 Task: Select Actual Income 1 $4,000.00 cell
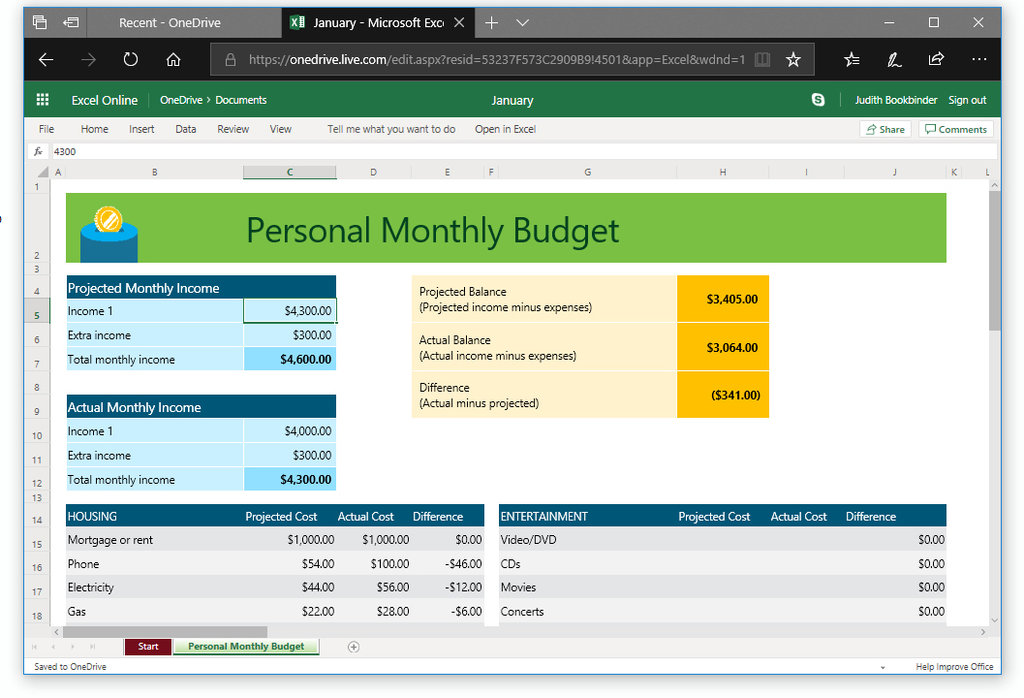pyautogui.click(x=290, y=431)
